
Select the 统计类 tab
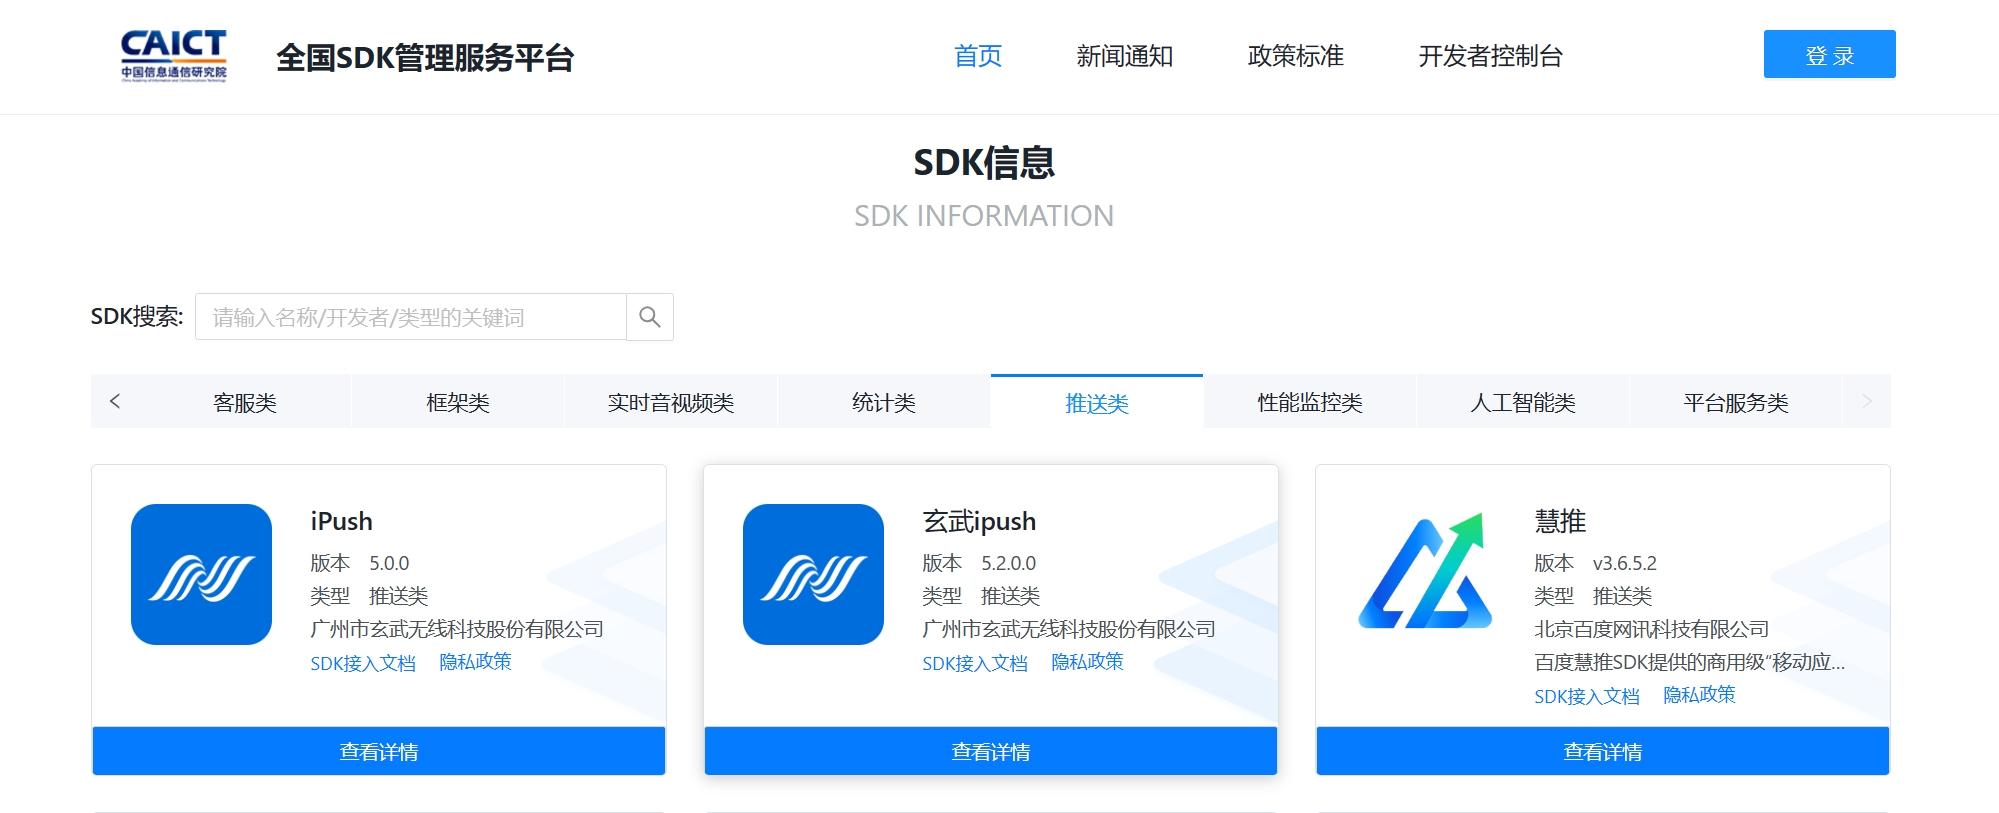(884, 402)
